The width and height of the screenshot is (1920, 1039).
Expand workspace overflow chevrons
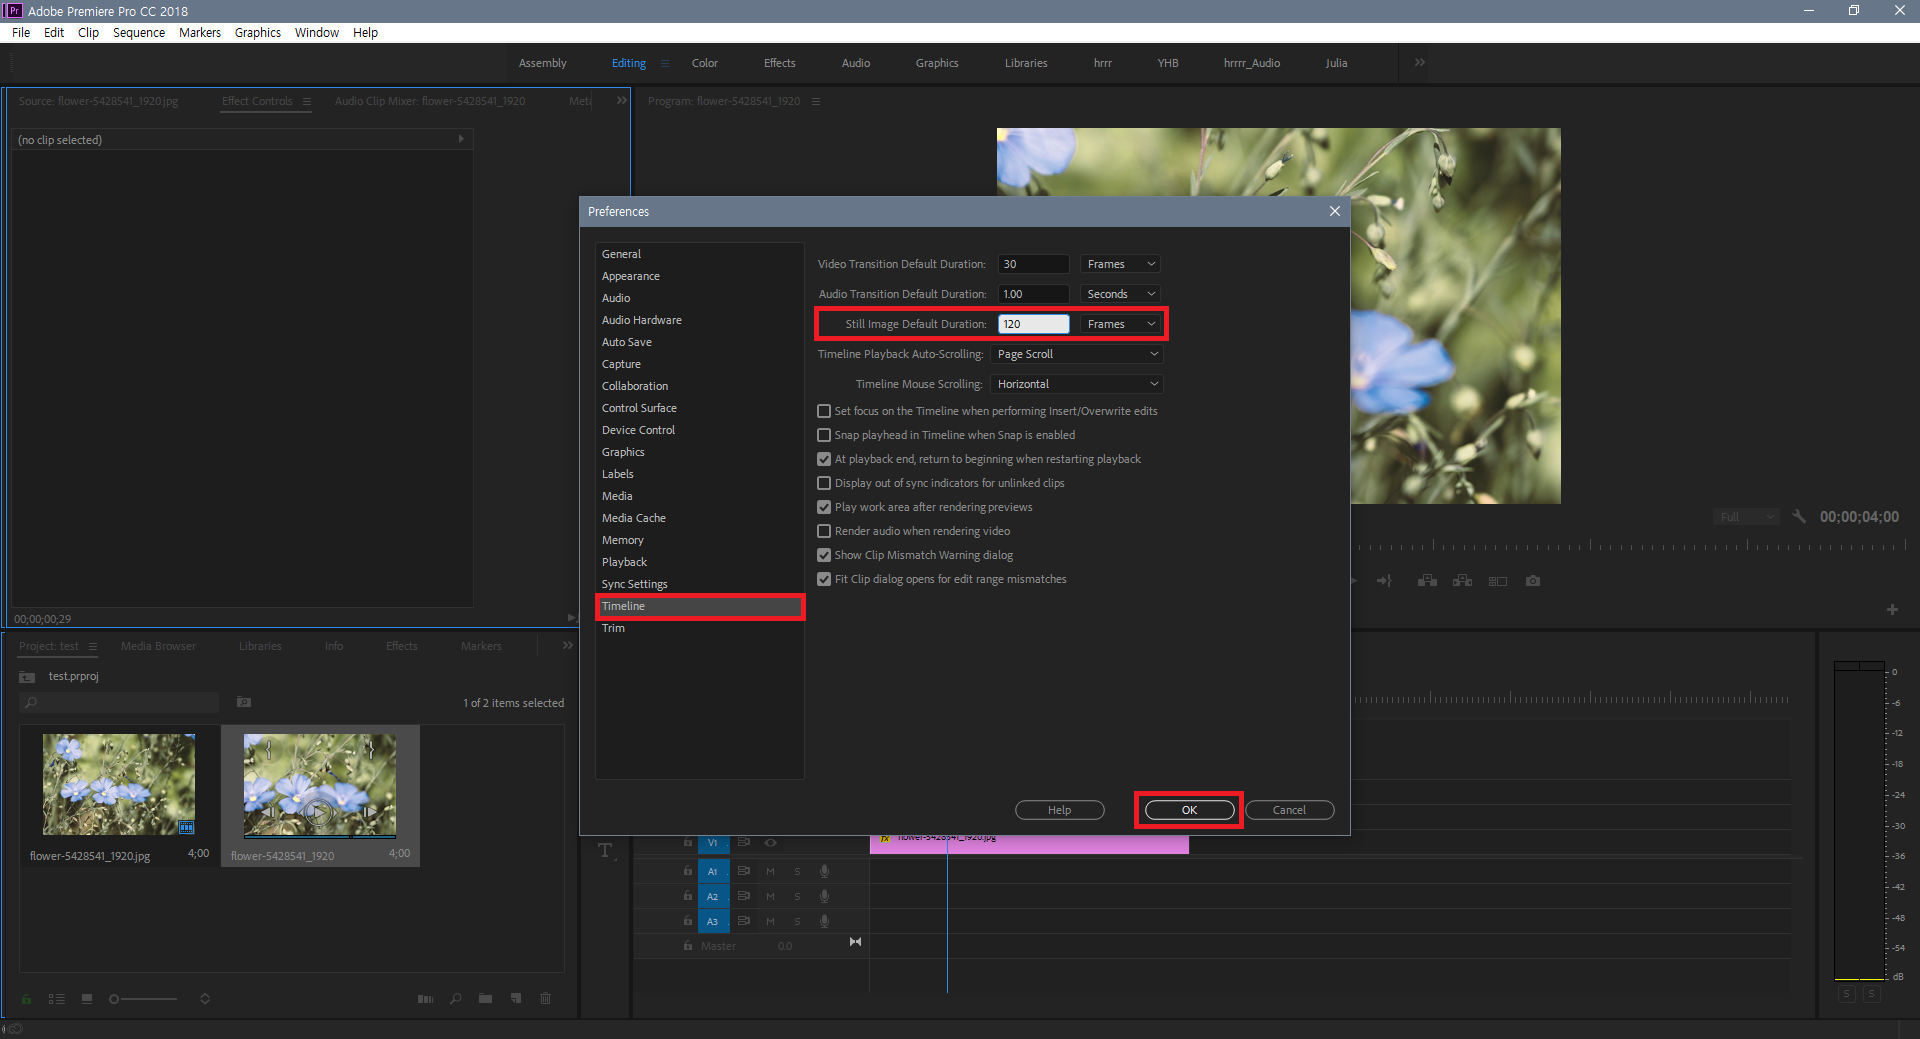tap(1420, 62)
